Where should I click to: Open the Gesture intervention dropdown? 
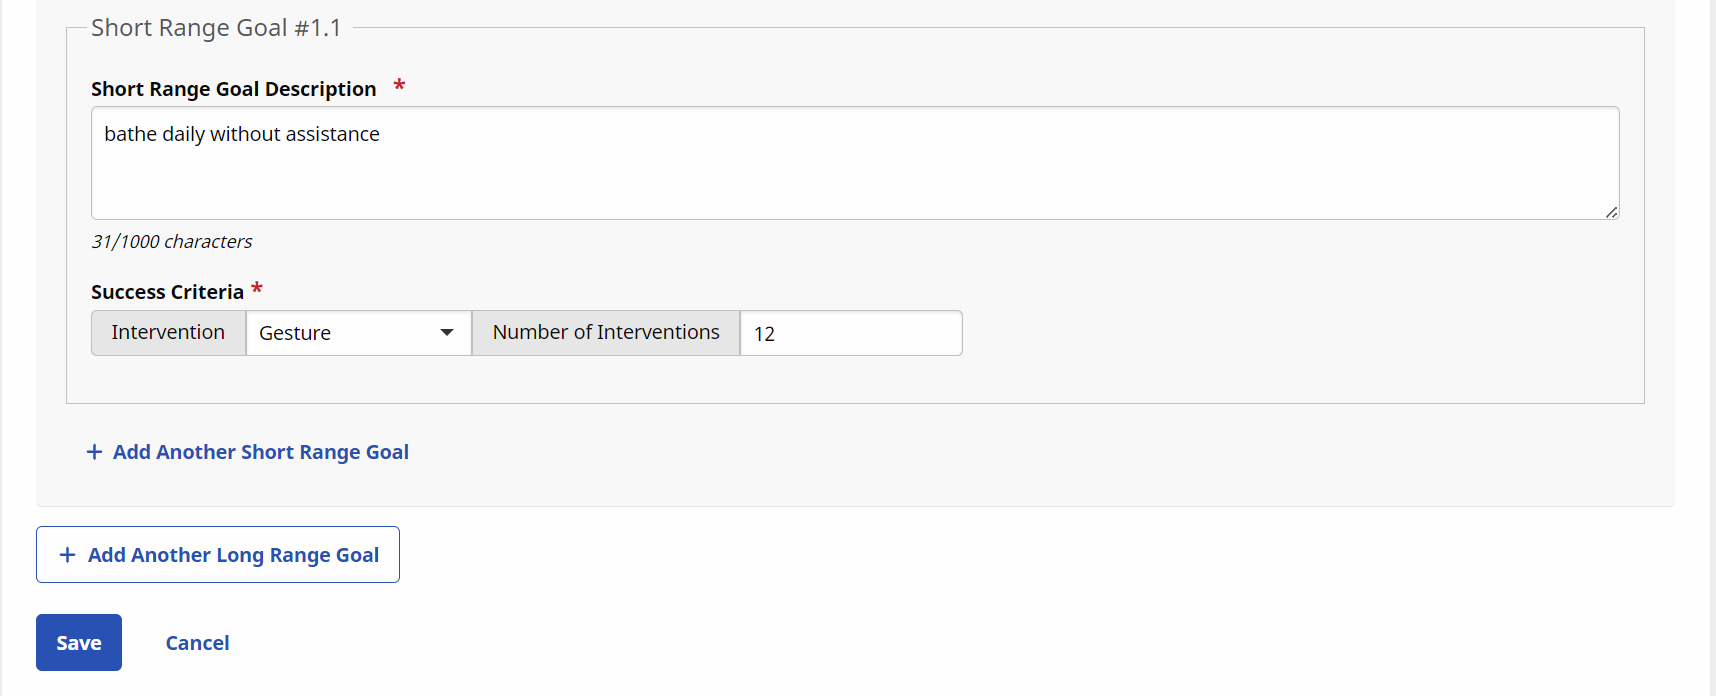[358, 333]
